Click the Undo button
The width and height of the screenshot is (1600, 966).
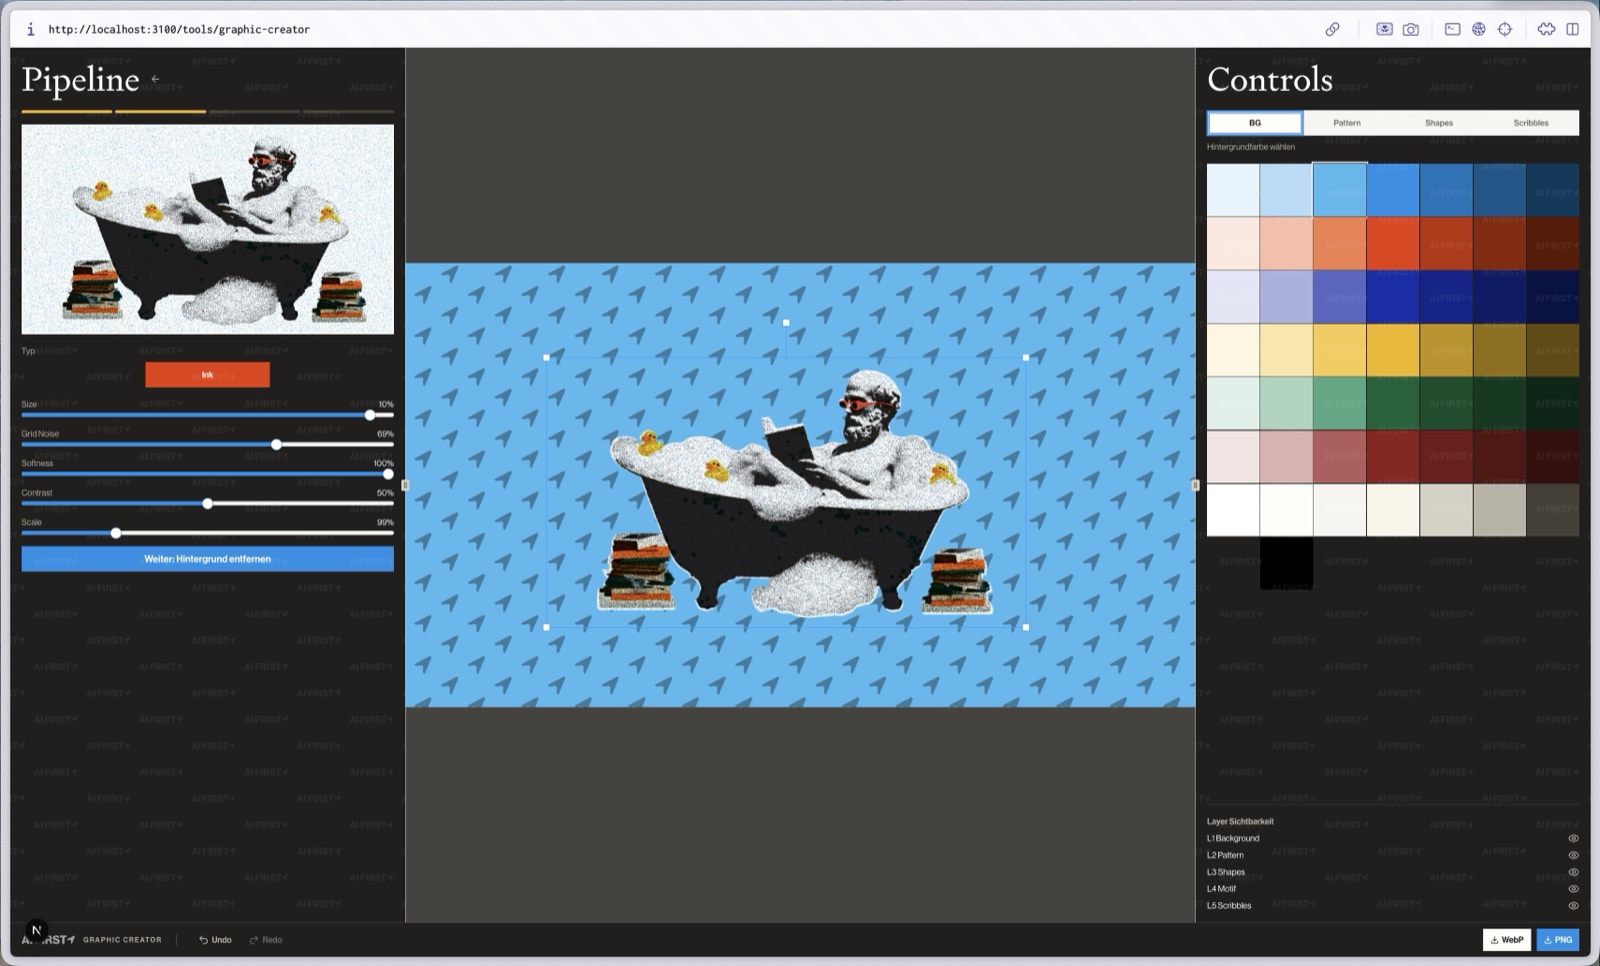(x=215, y=940)
